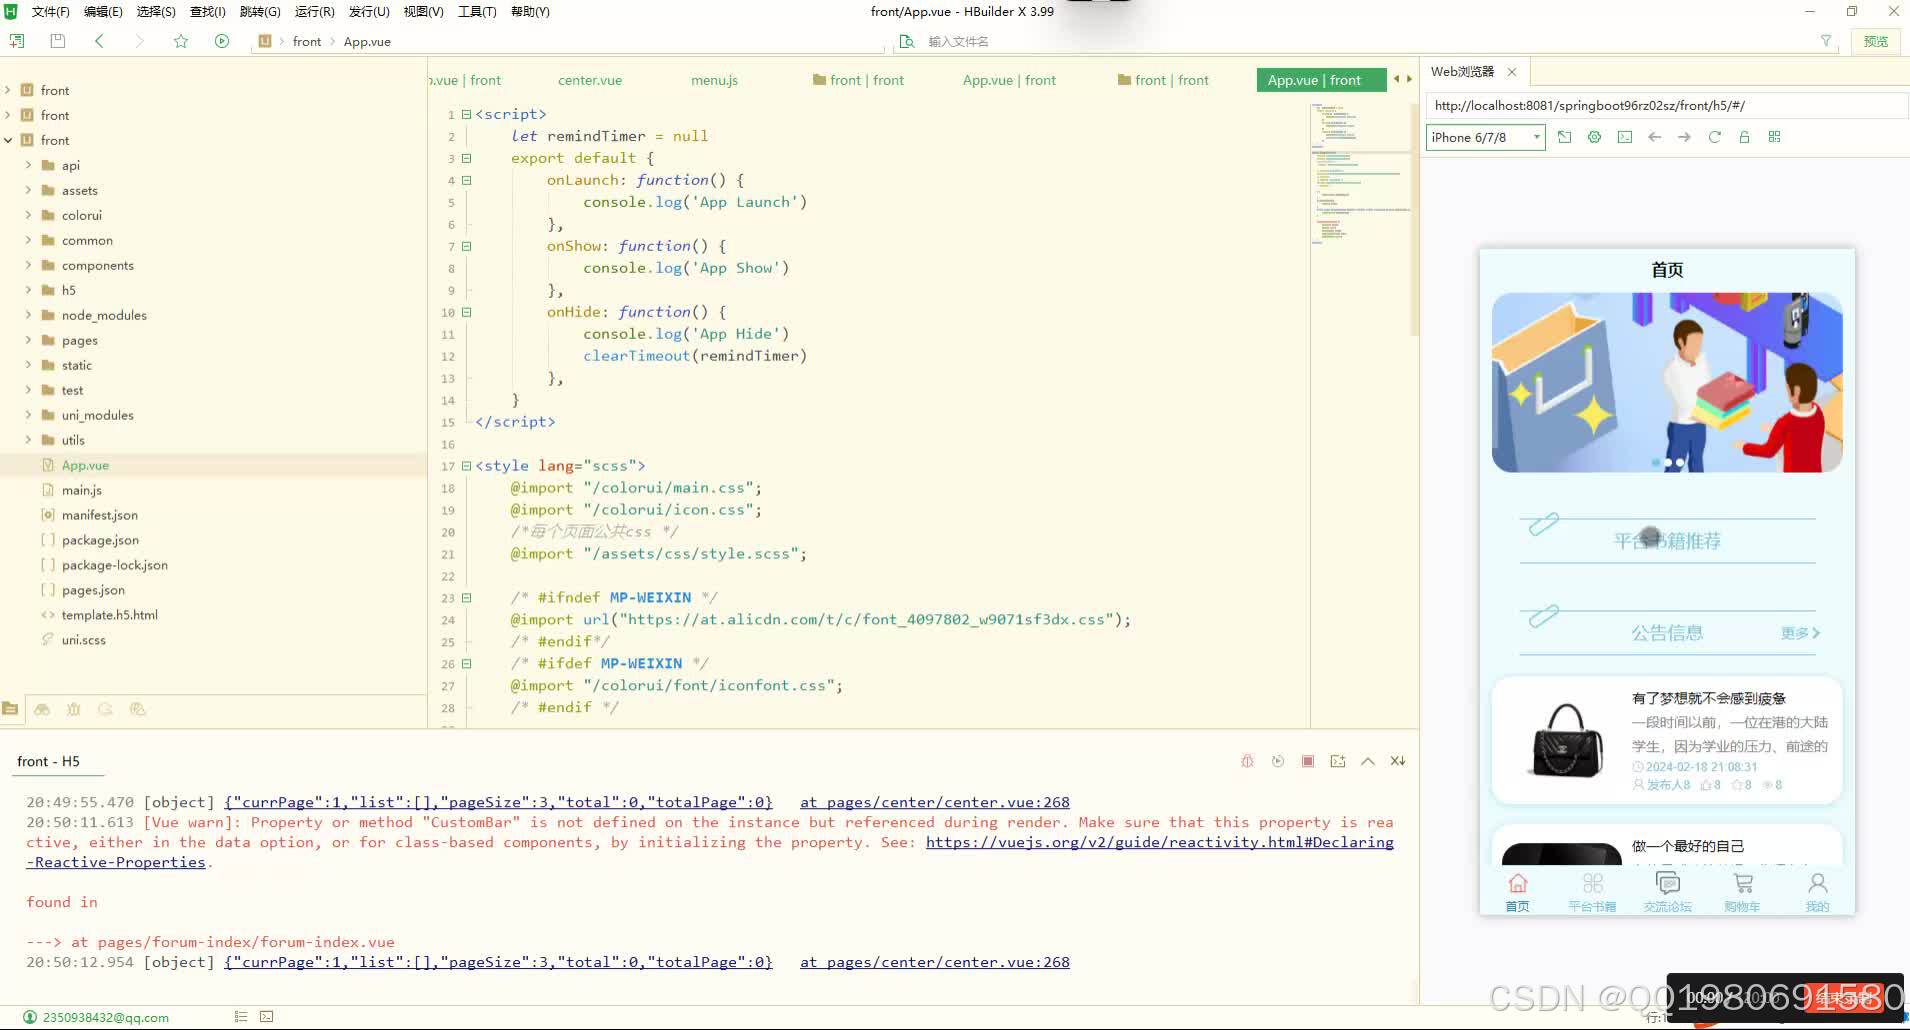
Task: Click the new file icon in the toolbar
Action: 17,41
